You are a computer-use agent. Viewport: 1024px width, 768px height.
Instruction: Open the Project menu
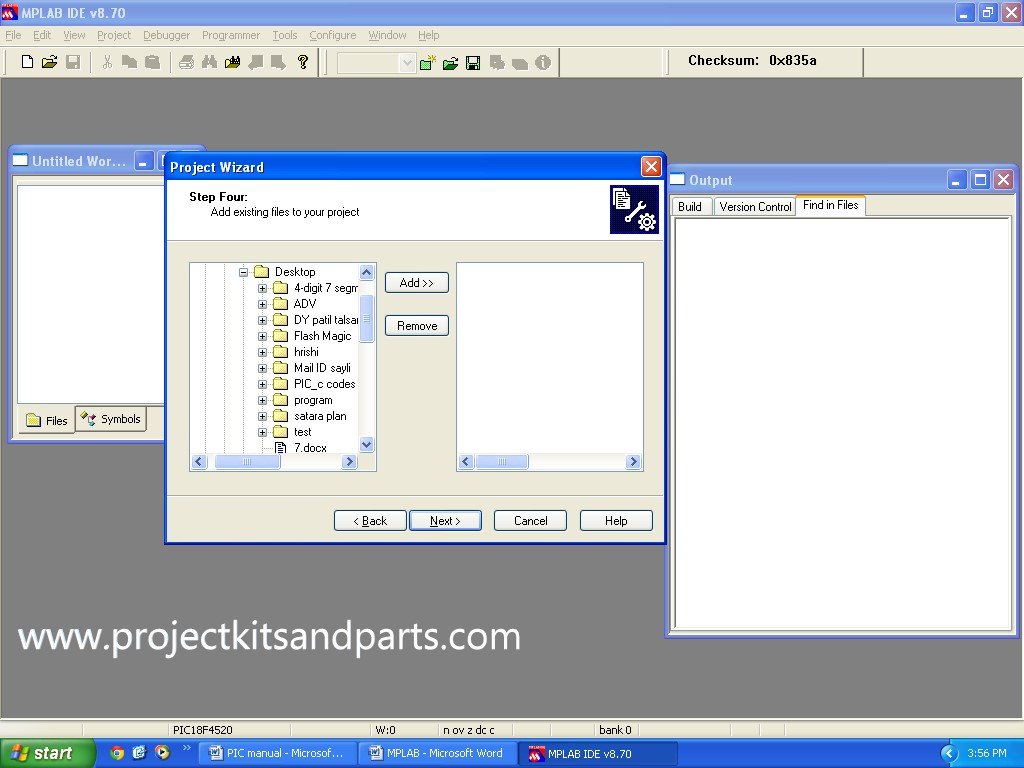pos(114,35)
